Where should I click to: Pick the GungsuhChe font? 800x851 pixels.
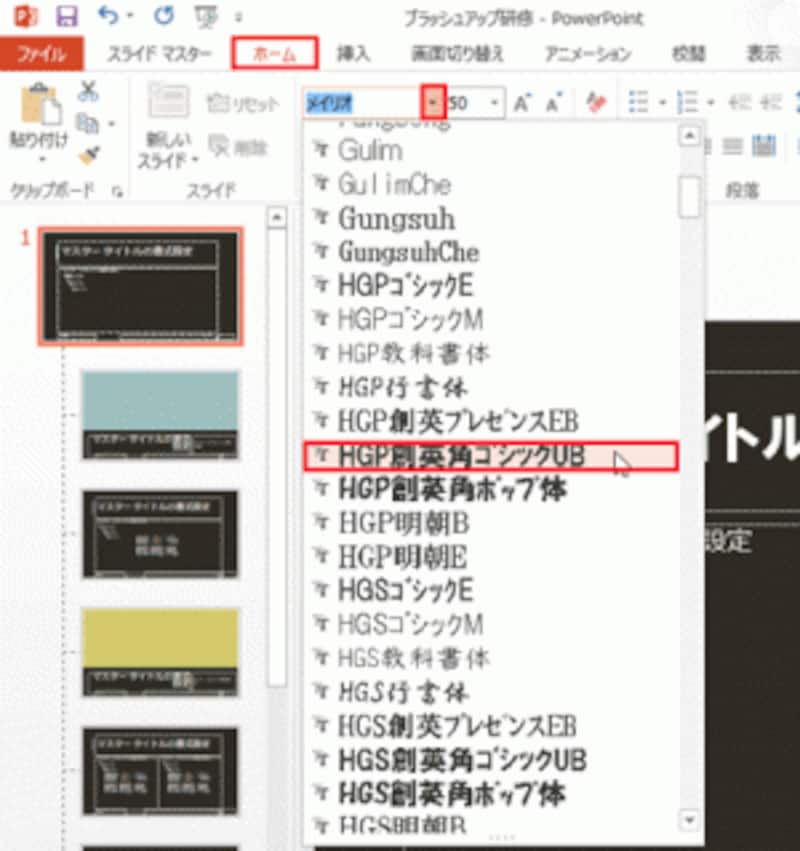coord(491,252)
